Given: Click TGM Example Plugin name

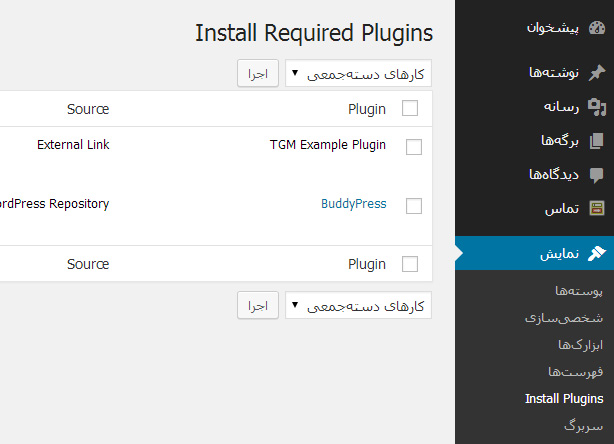Looking at the screenshot, I should point(328,145).
